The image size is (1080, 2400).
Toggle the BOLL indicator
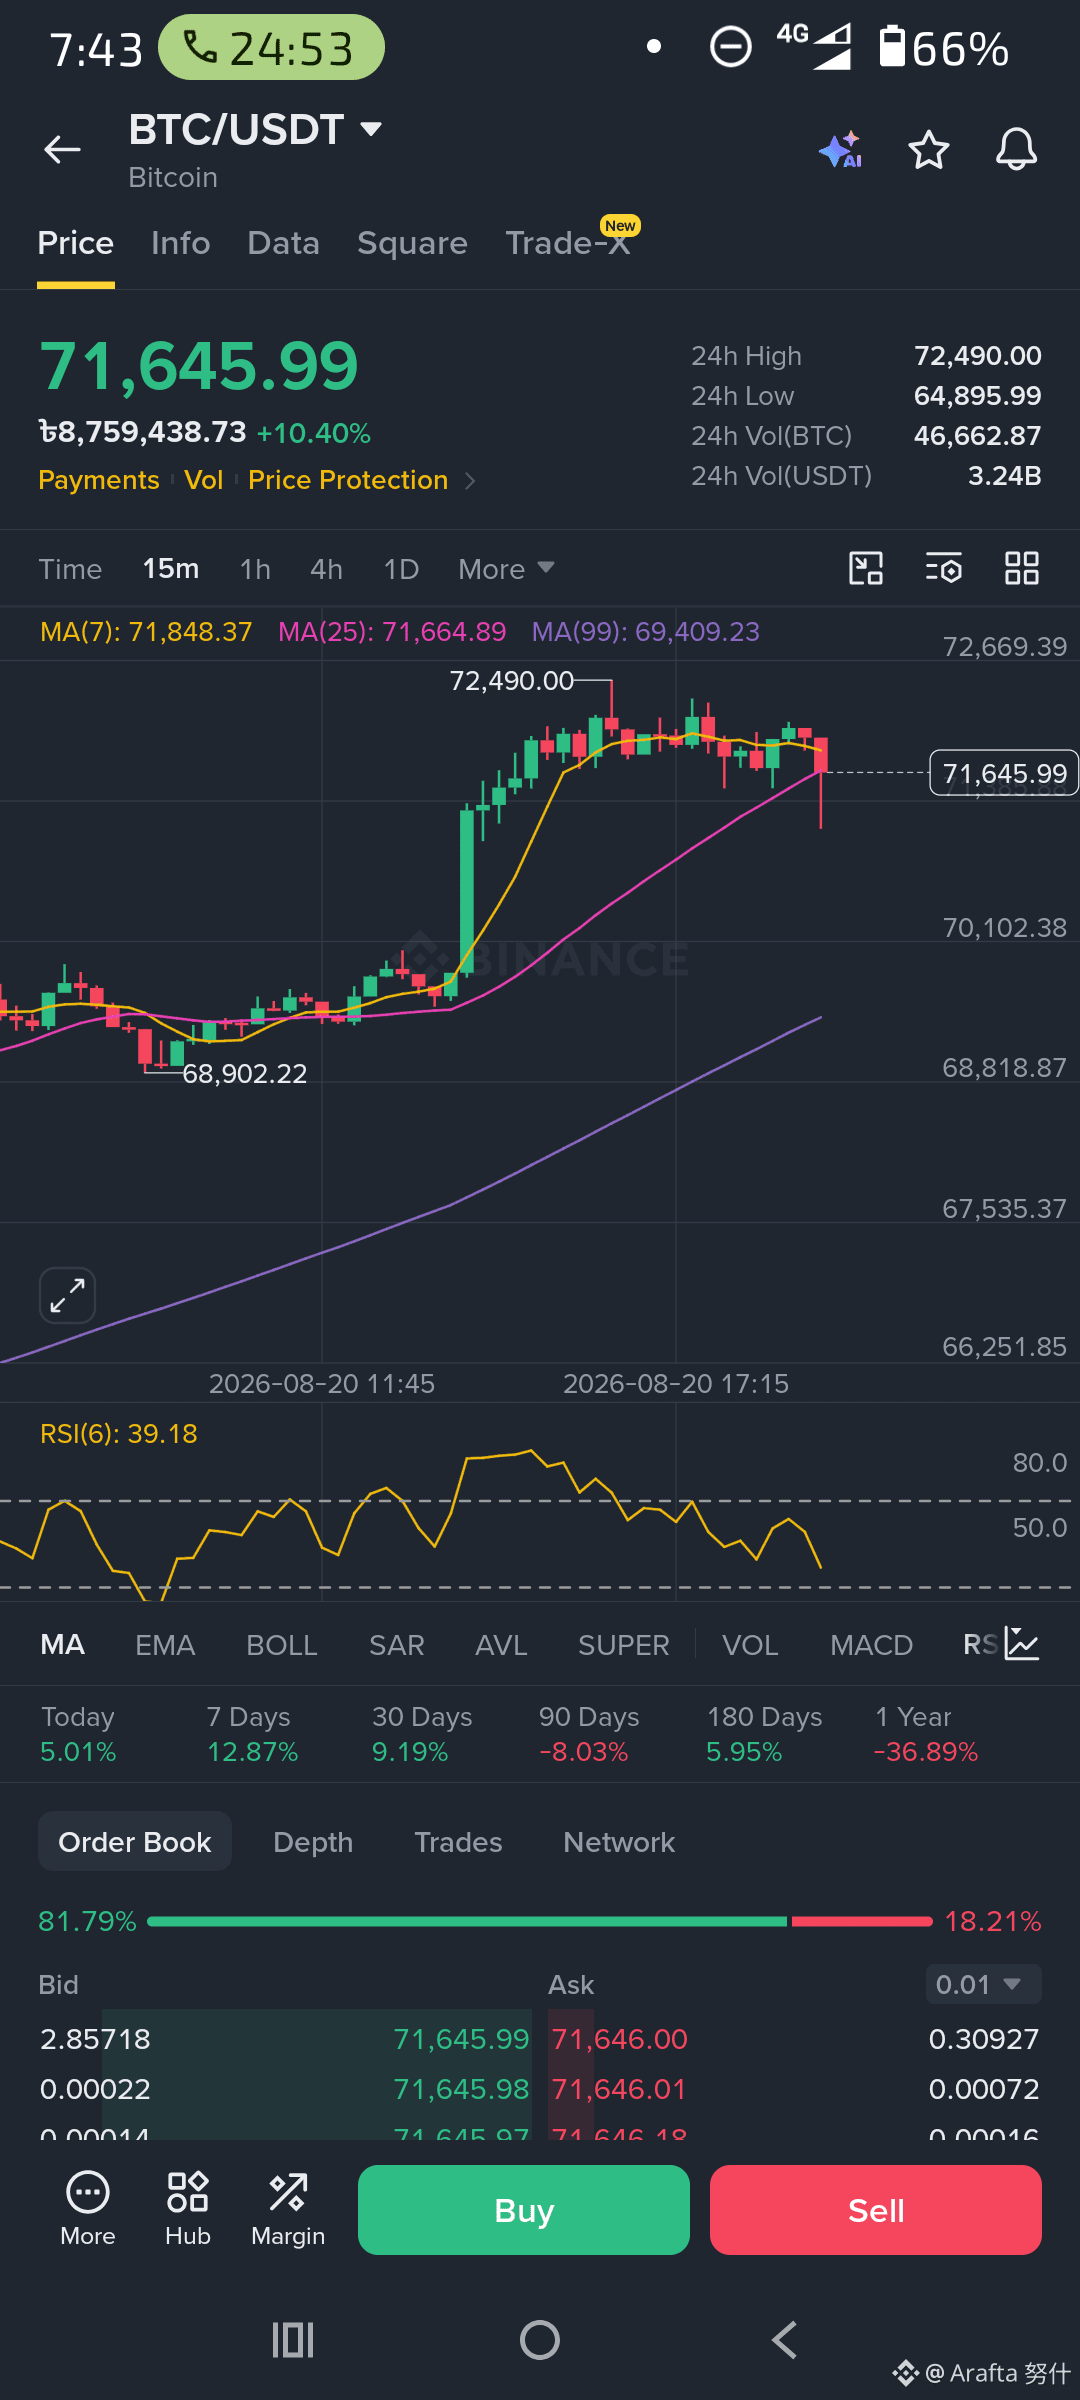[x=282, y=1645]
